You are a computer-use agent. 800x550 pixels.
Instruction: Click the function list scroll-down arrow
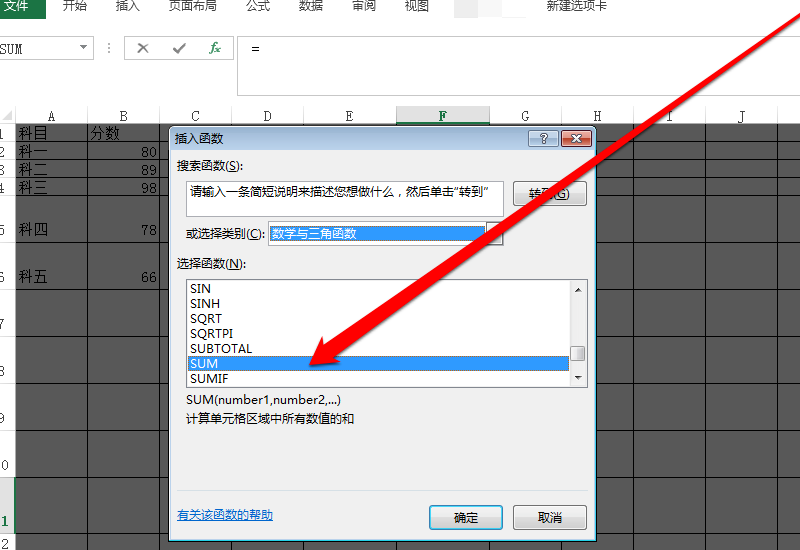577,378
